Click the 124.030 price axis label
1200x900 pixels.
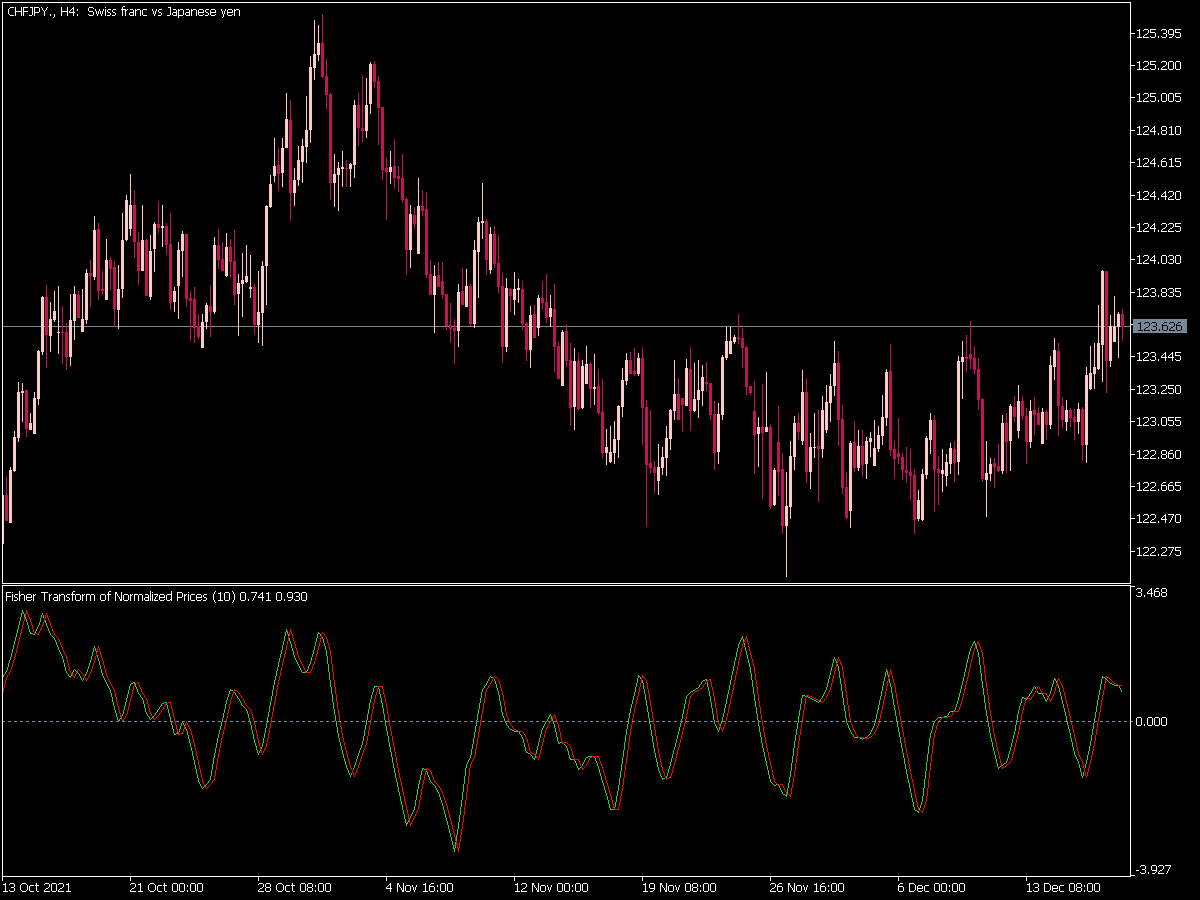click(x=1160, y=260)
